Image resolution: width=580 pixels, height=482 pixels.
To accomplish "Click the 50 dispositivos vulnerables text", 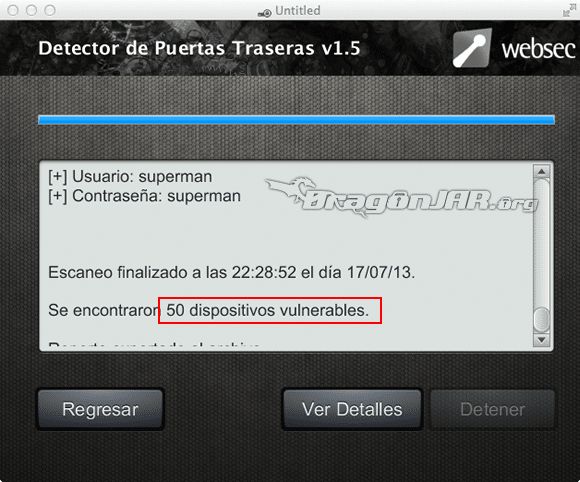I will coord(267,310).
